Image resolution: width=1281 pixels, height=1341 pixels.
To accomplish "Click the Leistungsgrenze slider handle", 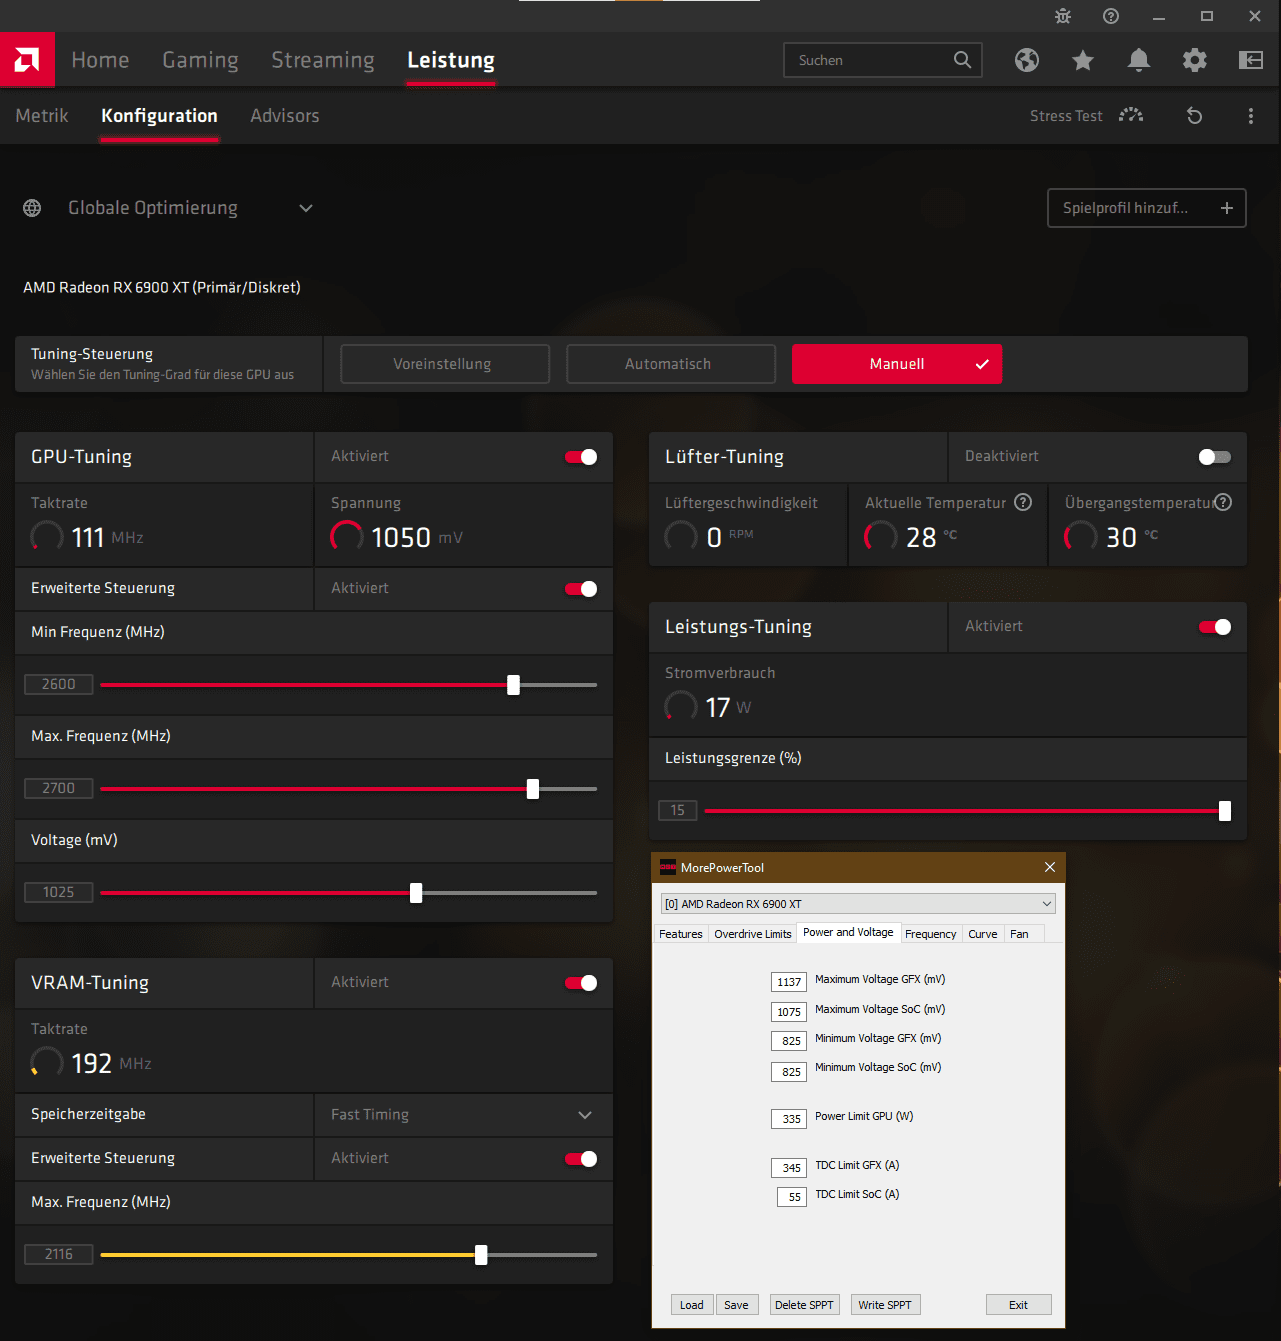I will click(1225, 811).
